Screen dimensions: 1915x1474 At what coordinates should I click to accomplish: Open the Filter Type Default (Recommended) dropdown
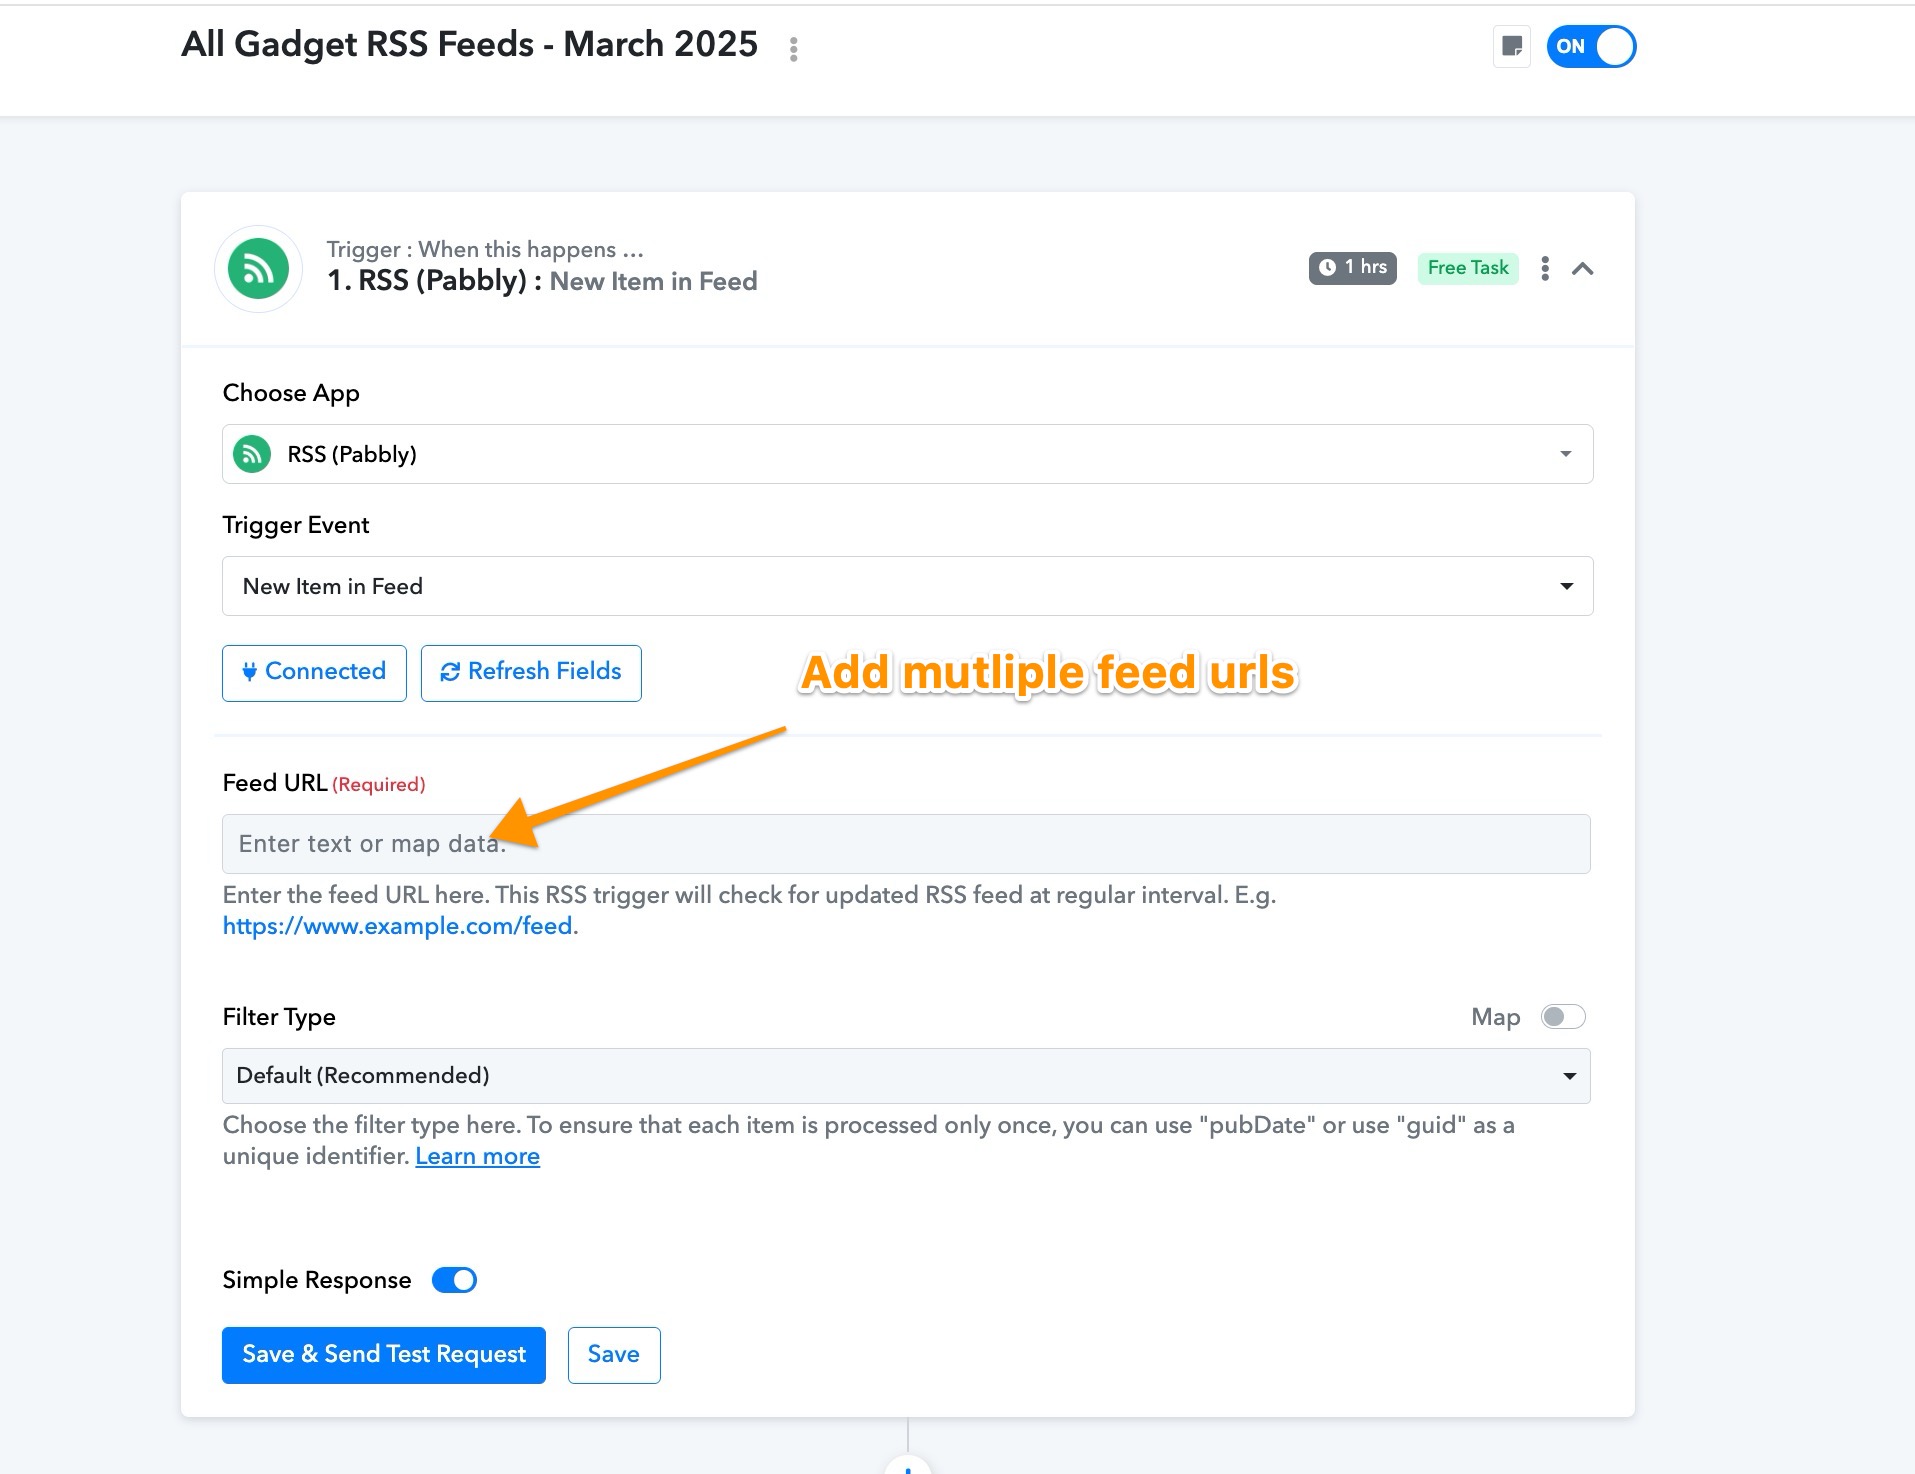906,1076
